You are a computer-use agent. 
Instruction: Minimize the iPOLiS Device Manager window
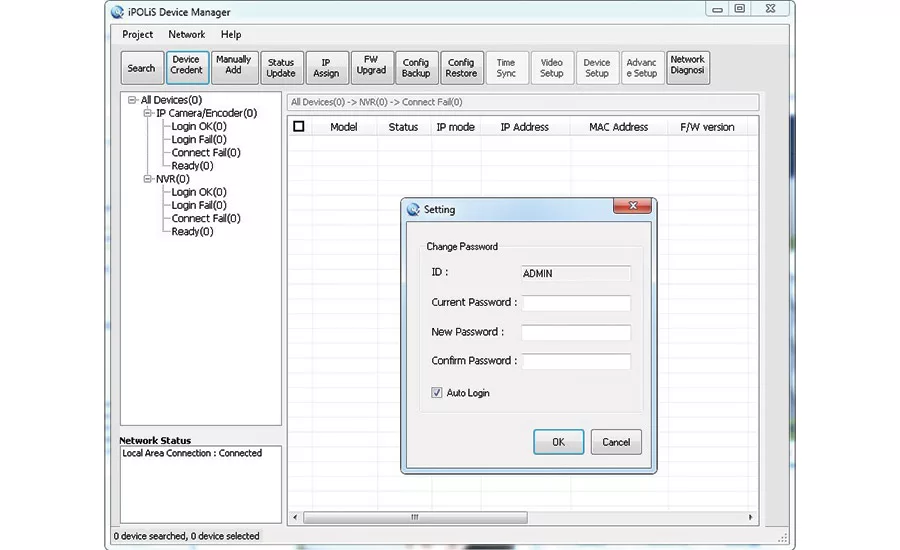click(717, 9)
